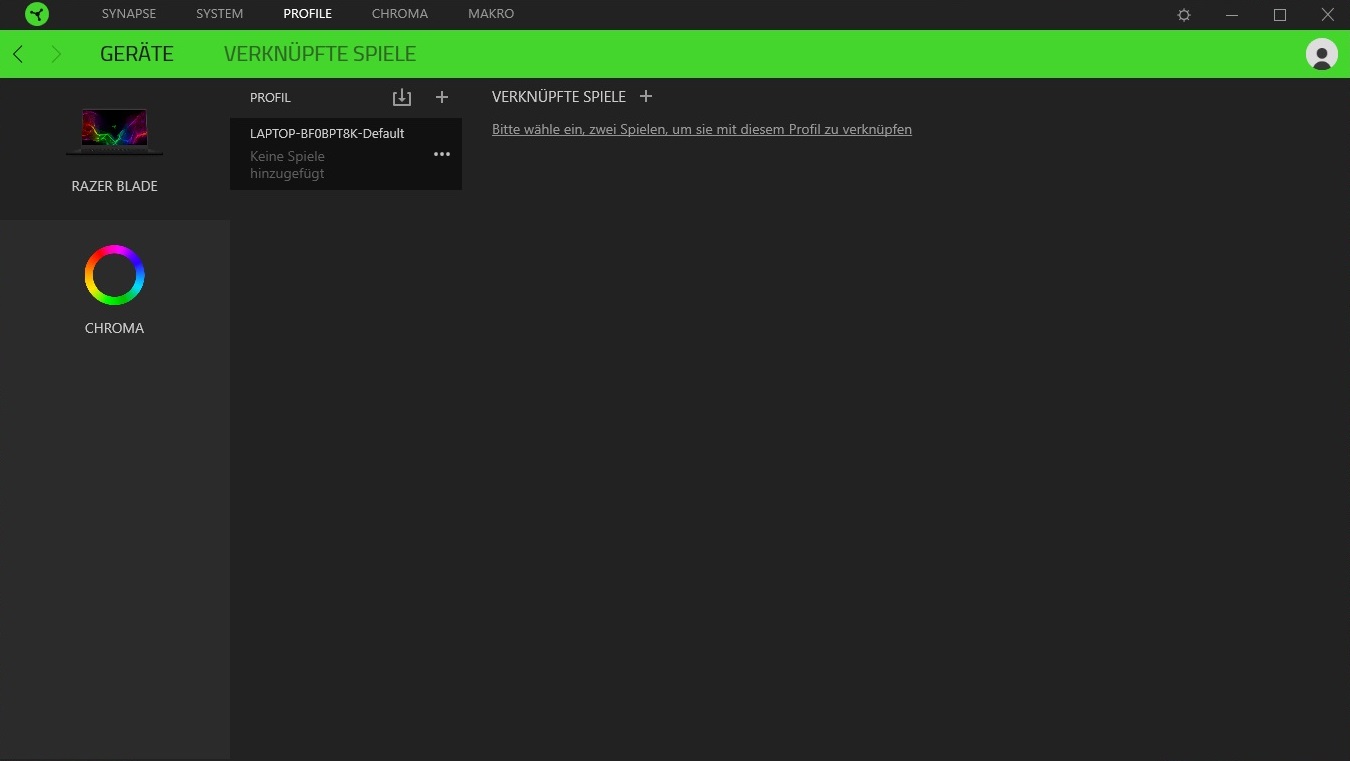Screen dimensions: 1350x761
Task: Minimize the Razer Synapse window
Action: click(1232, 15)
